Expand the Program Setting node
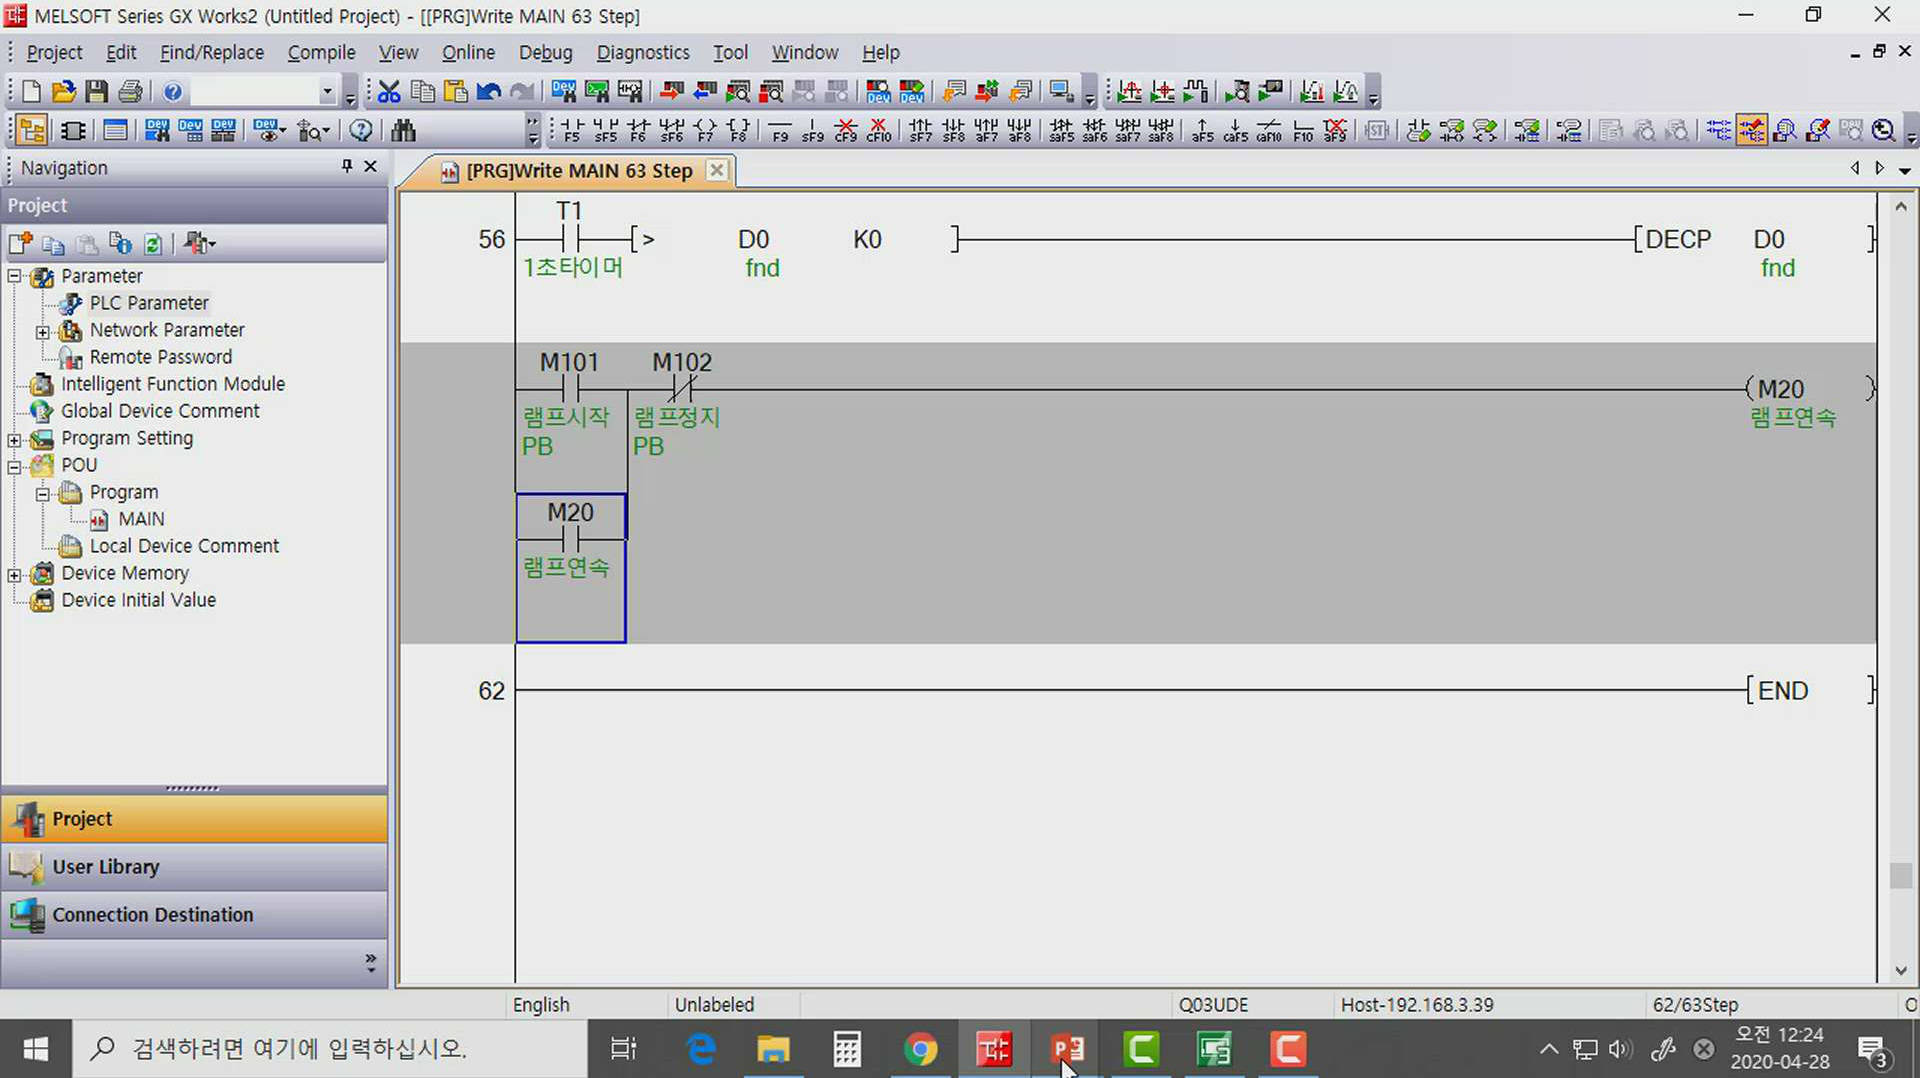 point(14,439)
